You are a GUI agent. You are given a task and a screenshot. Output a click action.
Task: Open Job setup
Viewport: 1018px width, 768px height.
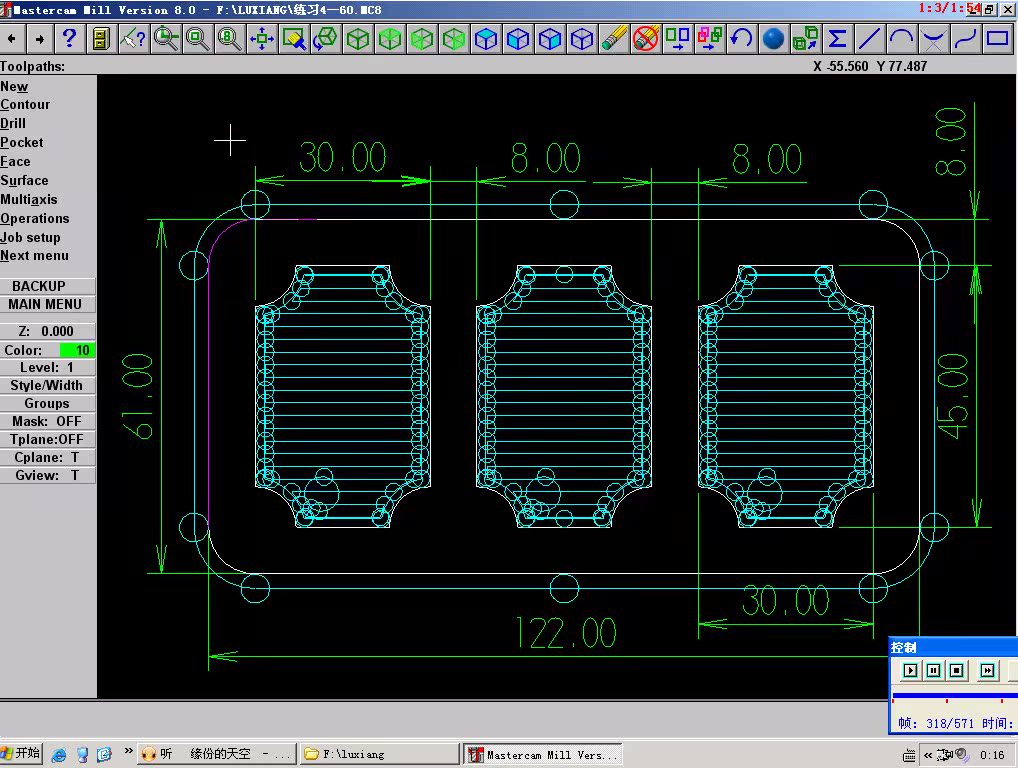31,237
